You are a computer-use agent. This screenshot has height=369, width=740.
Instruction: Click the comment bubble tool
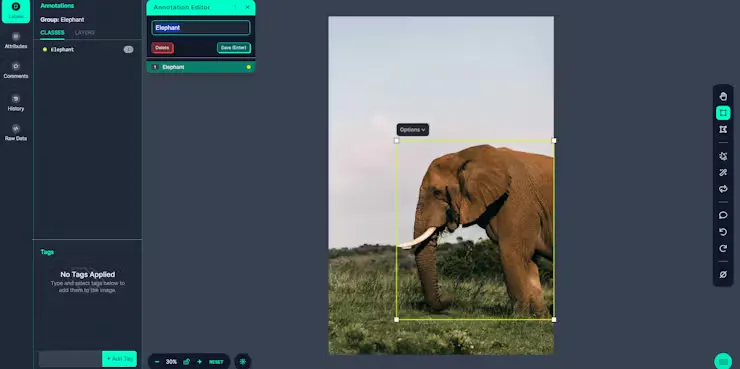723,215
